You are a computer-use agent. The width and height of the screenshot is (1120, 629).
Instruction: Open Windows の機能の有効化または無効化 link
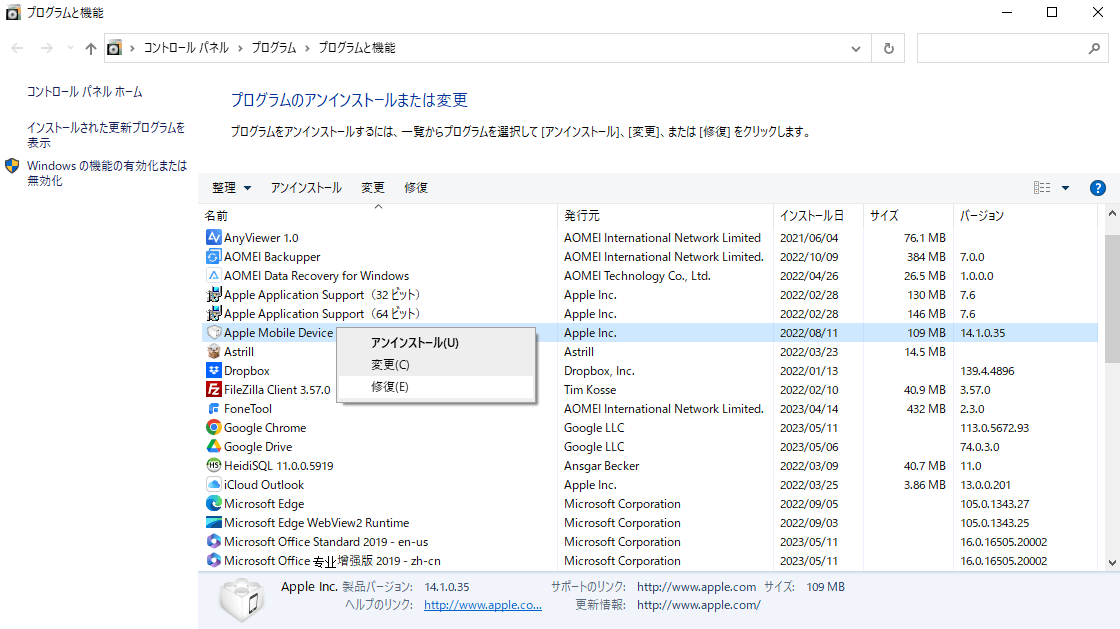coord(106,173)
